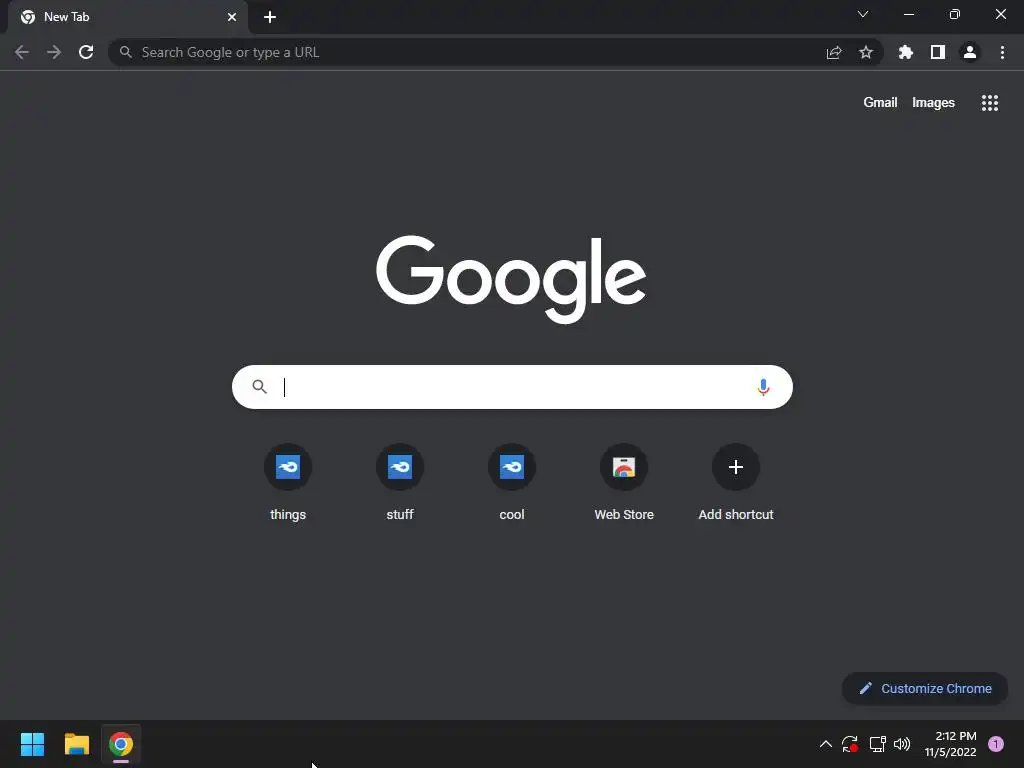The width and height of the screenshot is (1024, 768).
Task: Minimize the Chrome window
Action: pyautogui.click(x=908, y=14)
